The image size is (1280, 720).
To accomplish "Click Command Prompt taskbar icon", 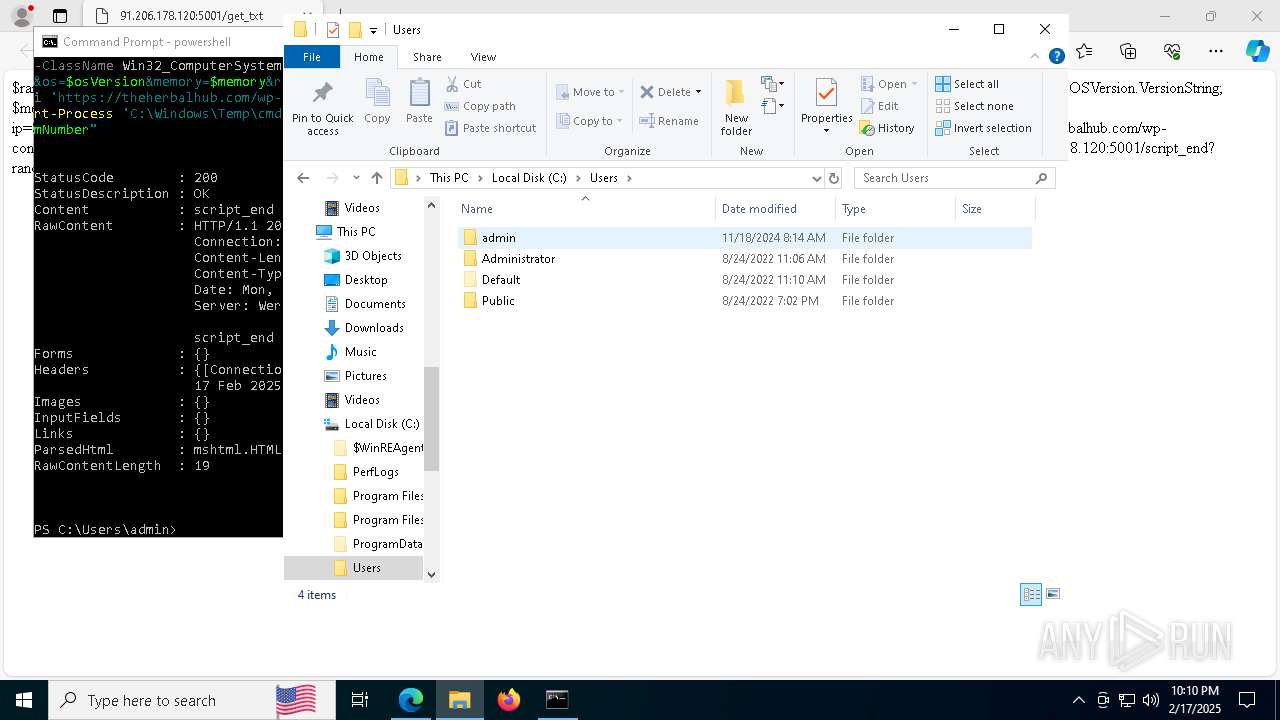I will [557, 700].
